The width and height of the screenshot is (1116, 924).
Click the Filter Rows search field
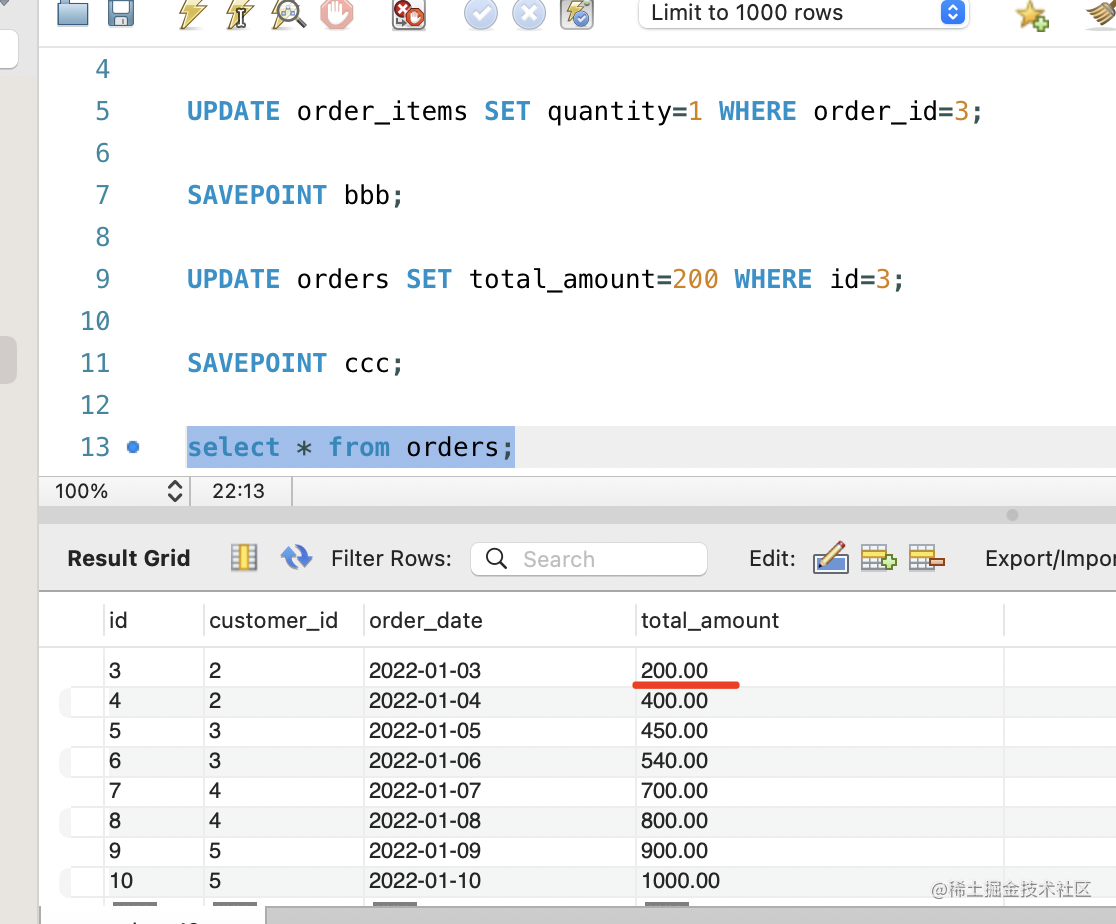tap(589, 559)
